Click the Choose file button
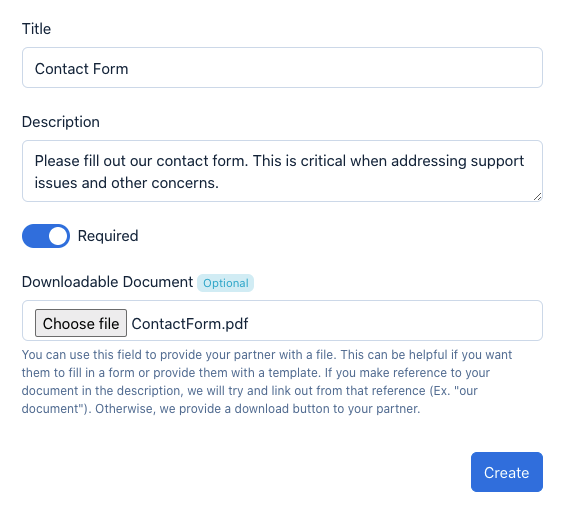 [81, 323]
